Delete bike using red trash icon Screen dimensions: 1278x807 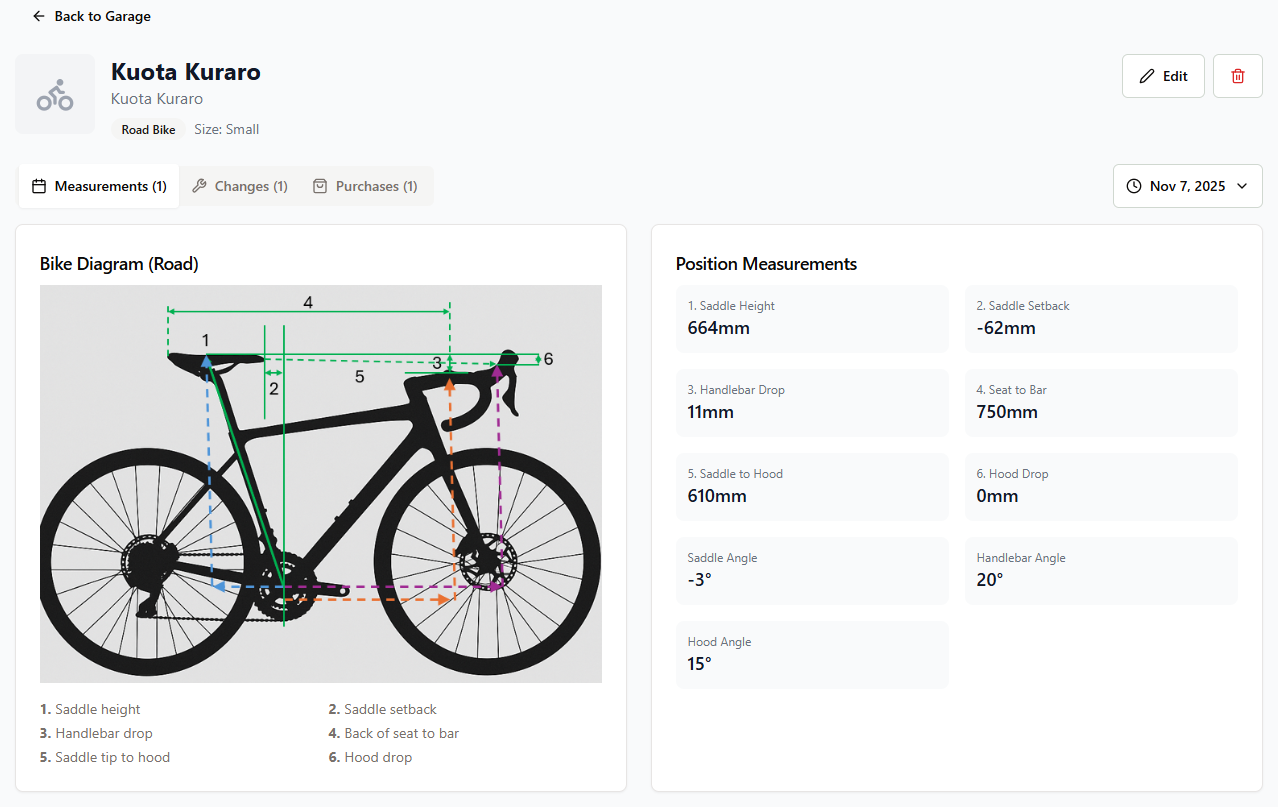[x=1238, y=76]
